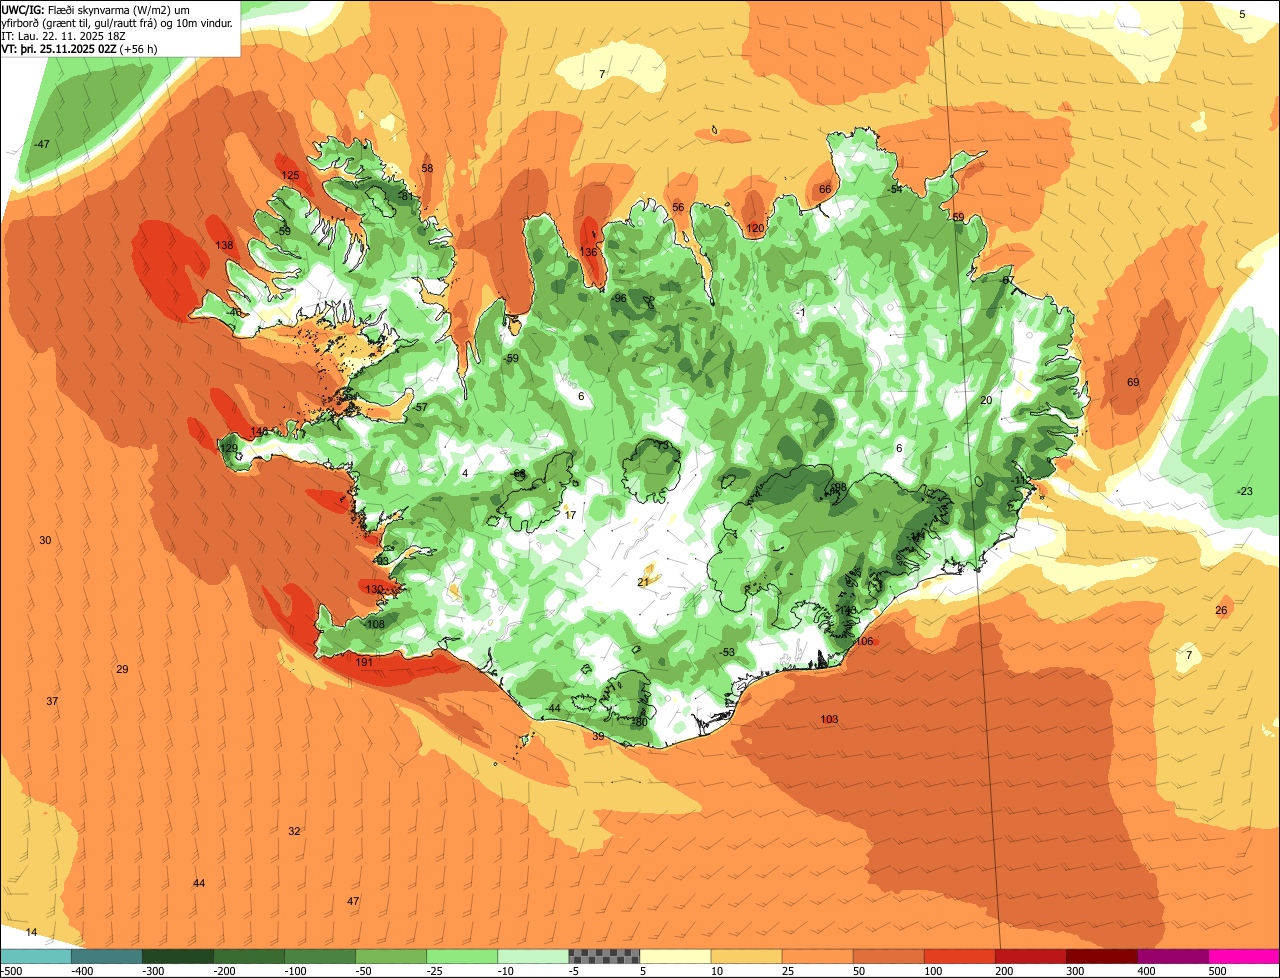Screen dimensions: 1280x978
Task: Click the map value 32 in the southern ocean
Action: click(294, 832)
